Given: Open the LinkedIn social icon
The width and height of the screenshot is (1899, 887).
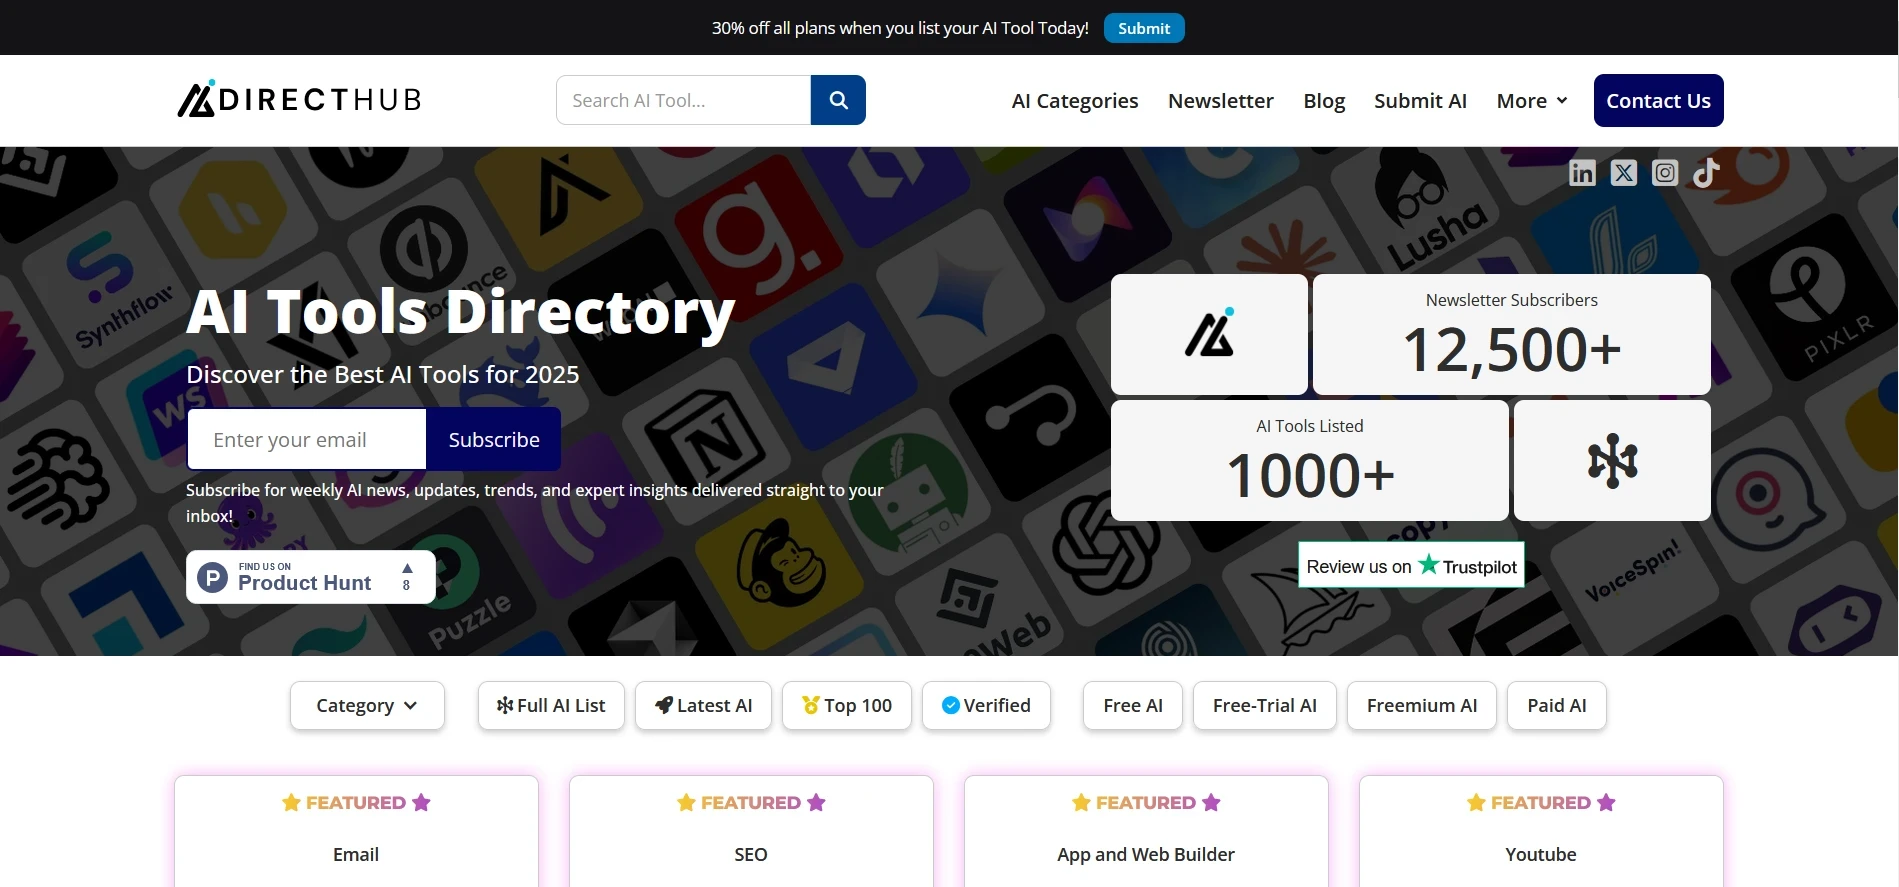Looking at the screenshot, I should click(1582, 173).
